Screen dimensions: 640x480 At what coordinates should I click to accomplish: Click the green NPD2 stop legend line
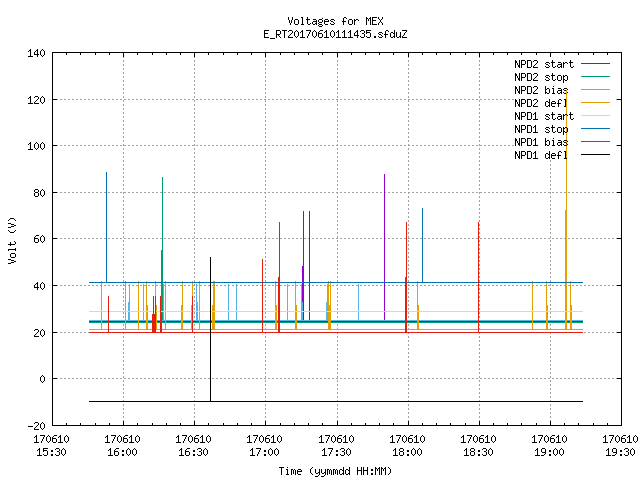coord(595,77)
